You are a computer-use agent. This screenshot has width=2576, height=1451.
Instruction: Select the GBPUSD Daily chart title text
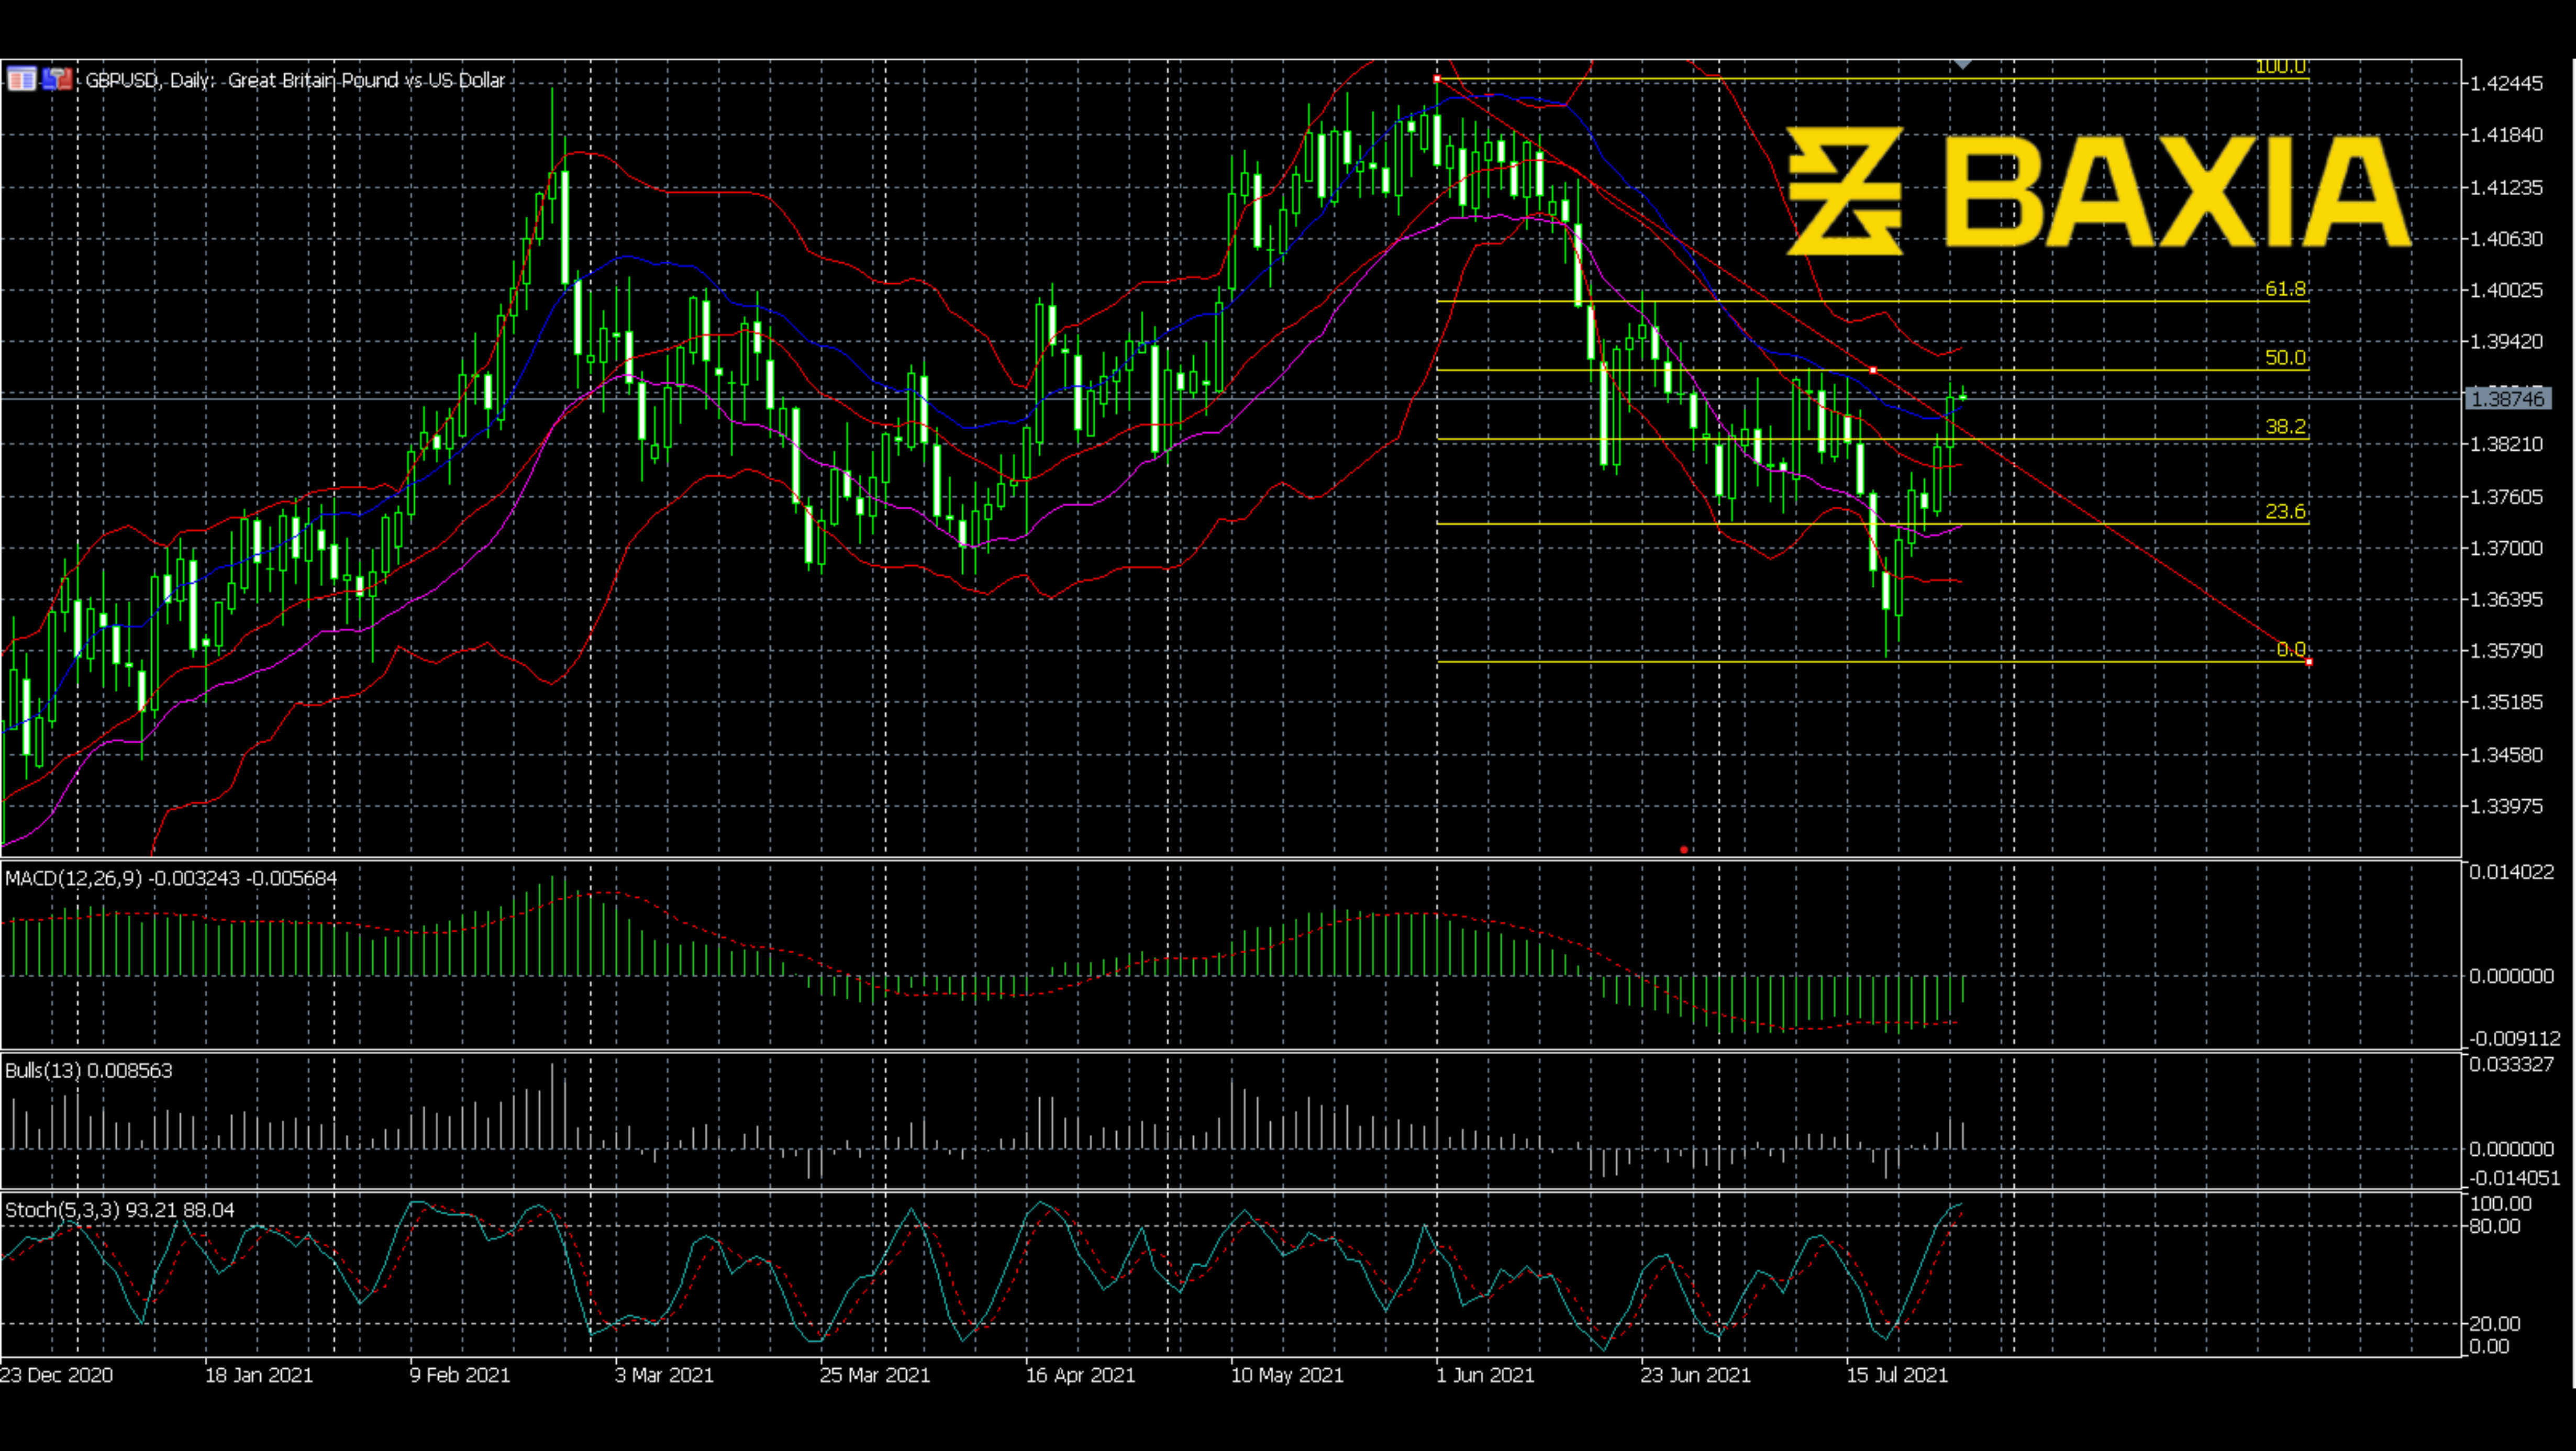pyautogui.click(x=295, y=80)
